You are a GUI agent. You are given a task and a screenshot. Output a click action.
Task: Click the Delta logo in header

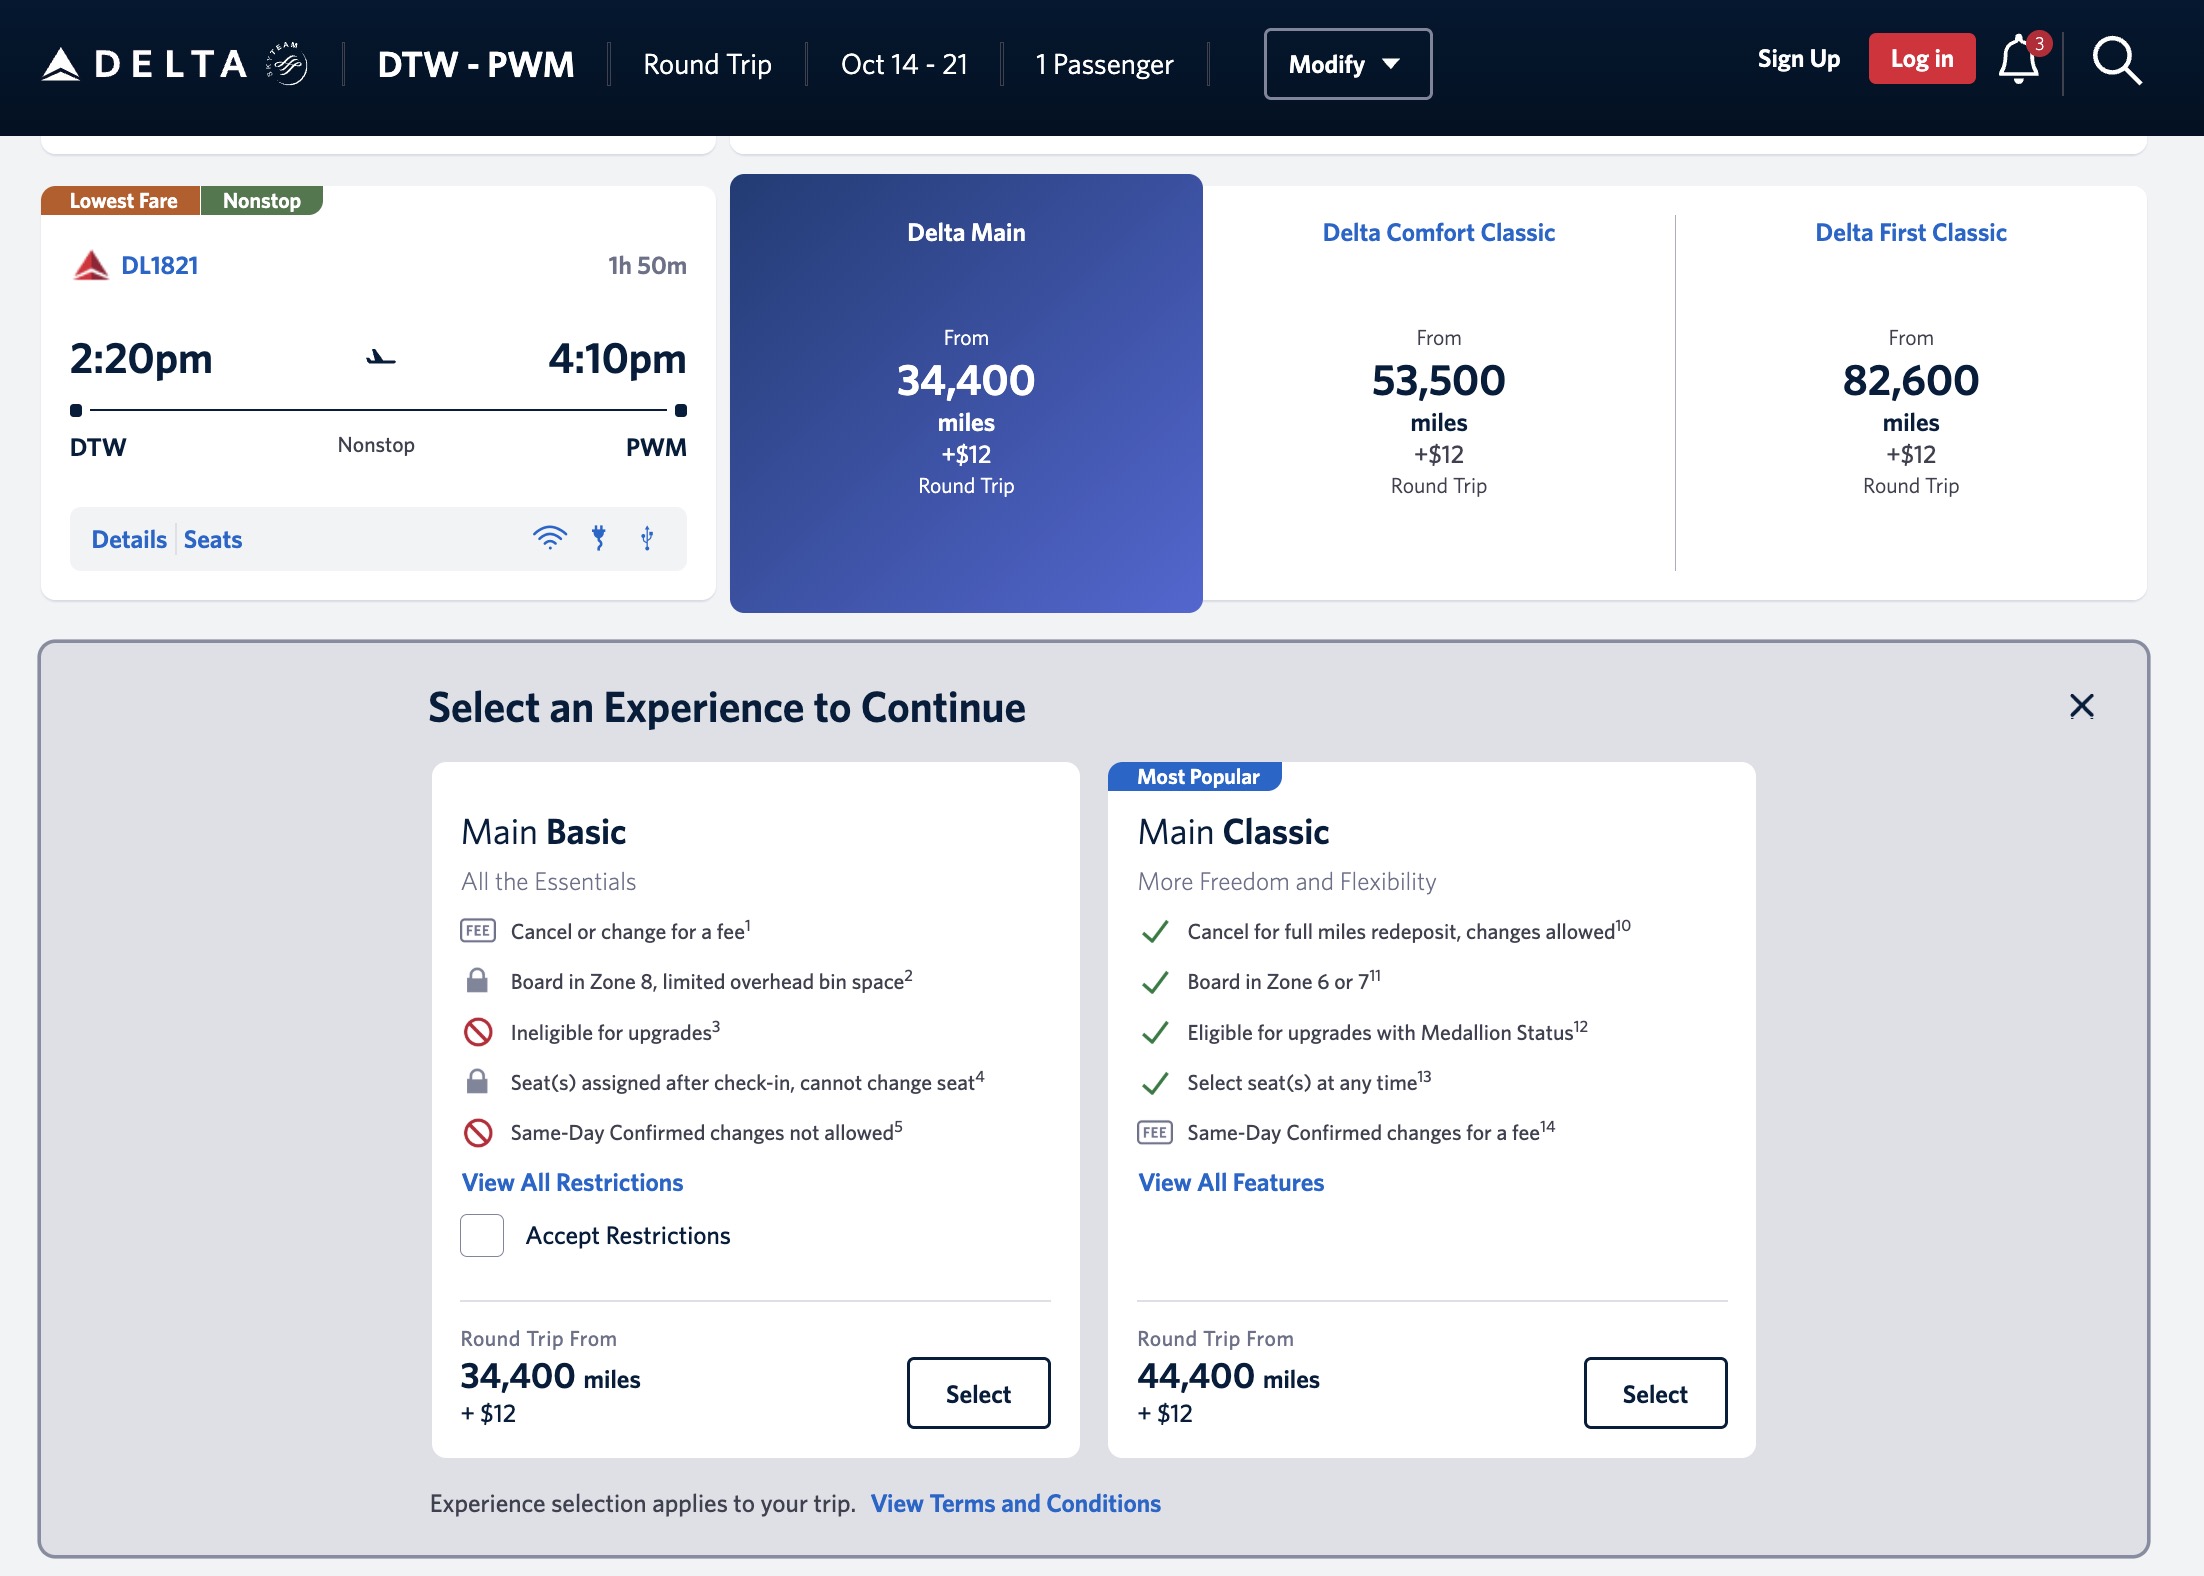(x=145, y=64)
